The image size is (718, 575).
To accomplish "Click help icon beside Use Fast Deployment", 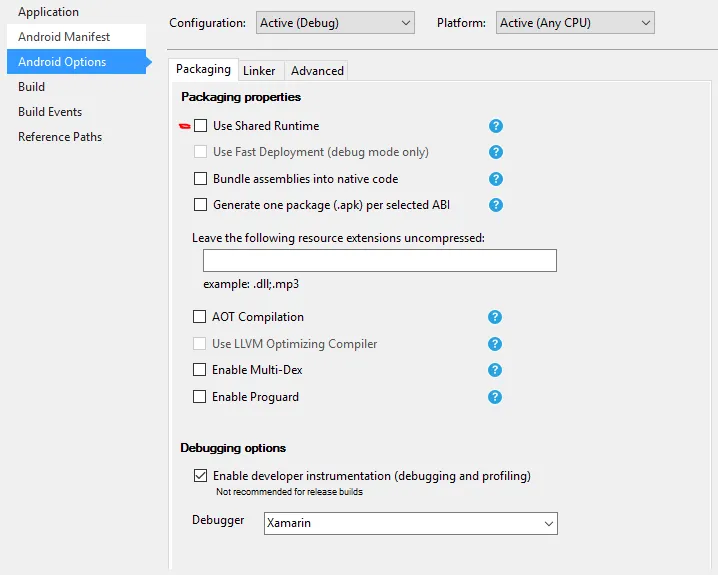I will [495, 152].
